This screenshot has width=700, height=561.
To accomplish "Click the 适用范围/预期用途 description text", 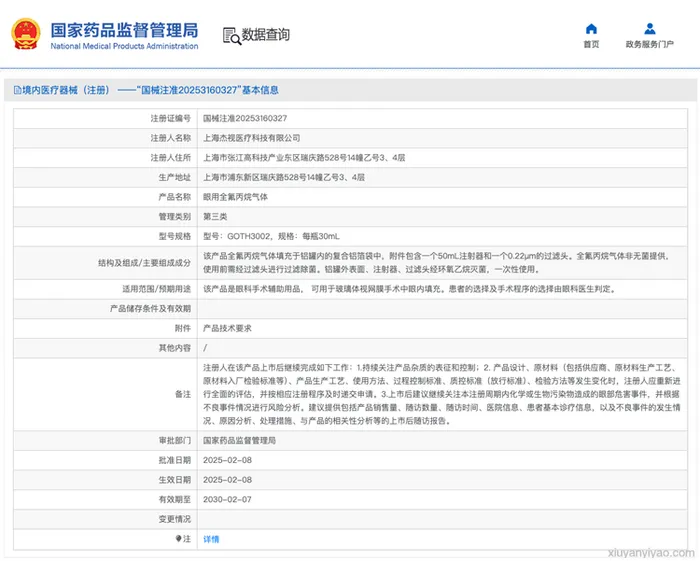I will (410, 289).
